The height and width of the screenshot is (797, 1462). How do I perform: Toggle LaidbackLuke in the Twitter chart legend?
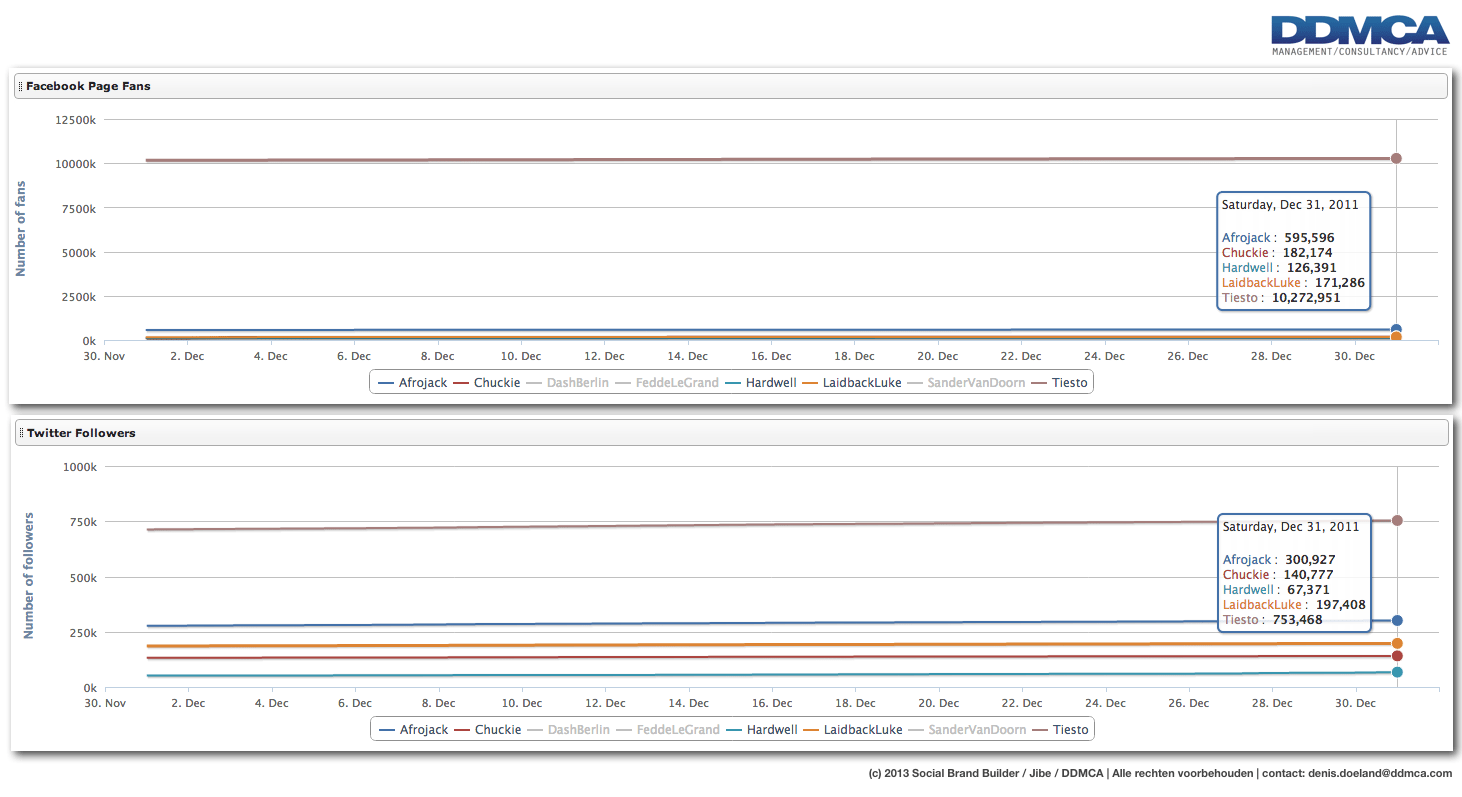click(x=862, y=730)
